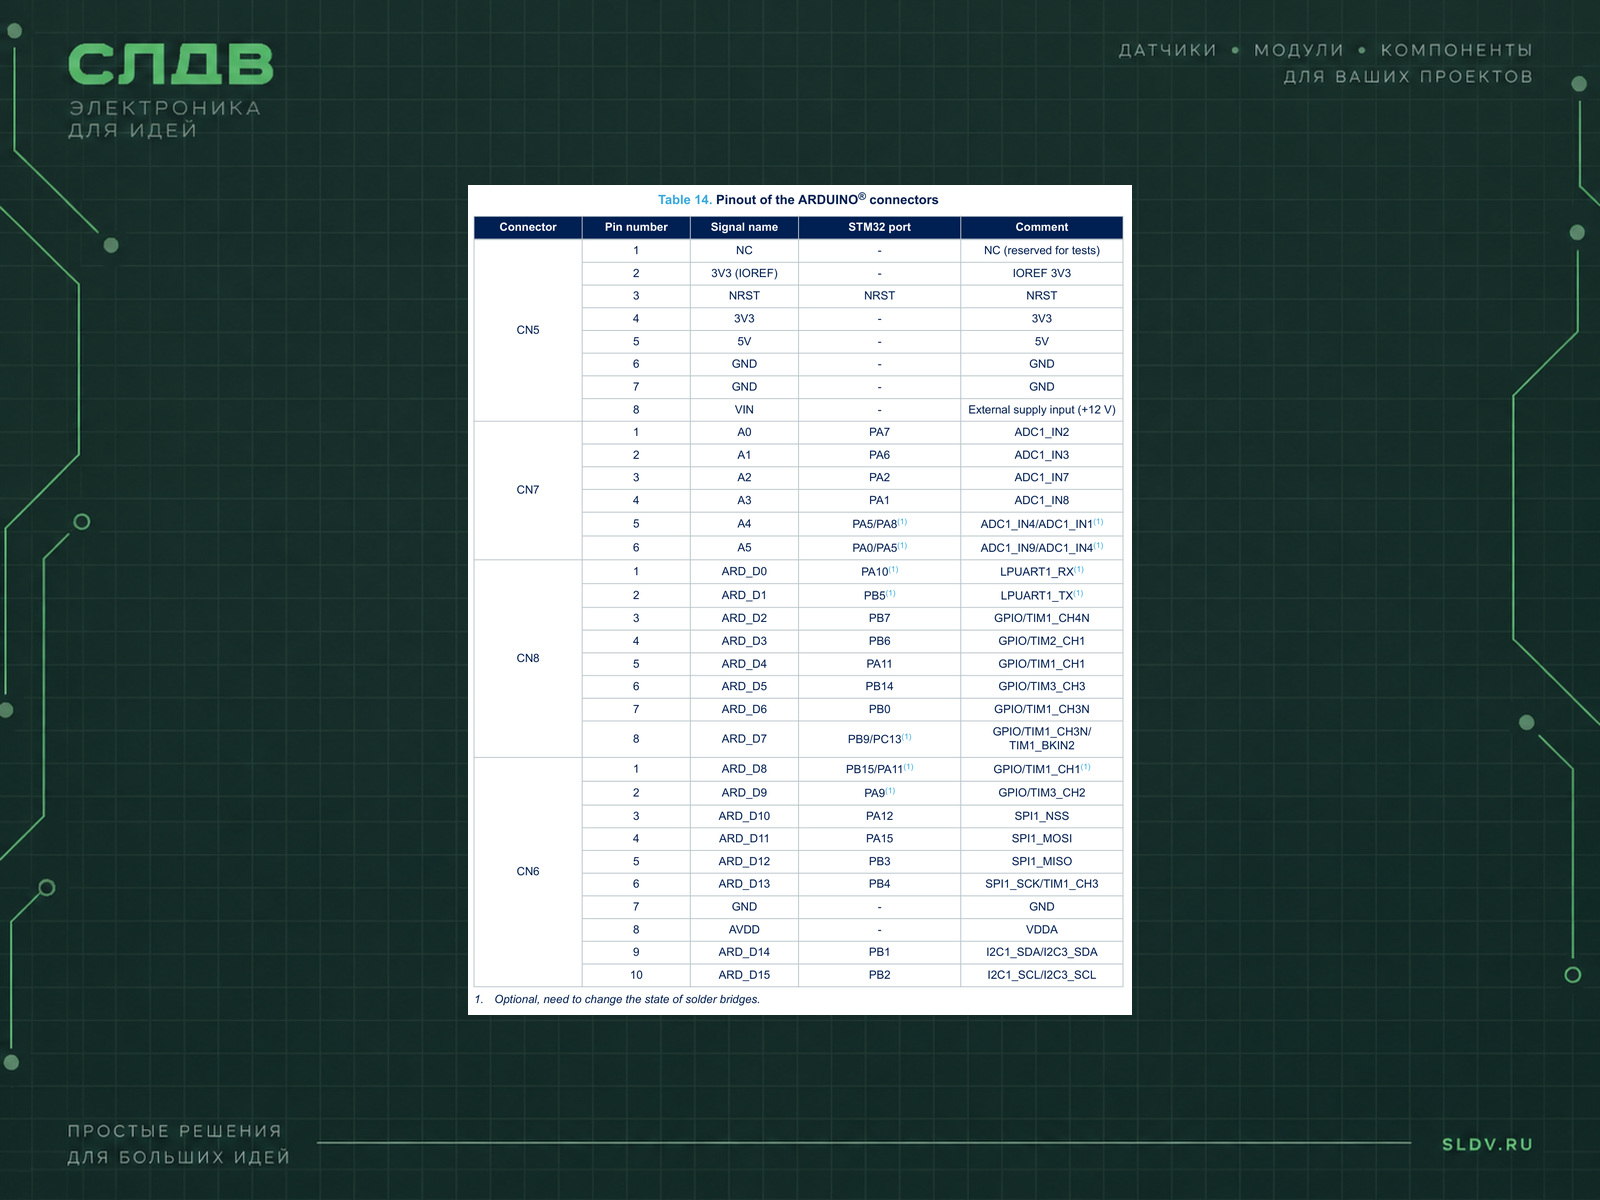1600x1200 pixels.
Task: Click the VDDA comment cell
Action: [x=1042, y=930]
